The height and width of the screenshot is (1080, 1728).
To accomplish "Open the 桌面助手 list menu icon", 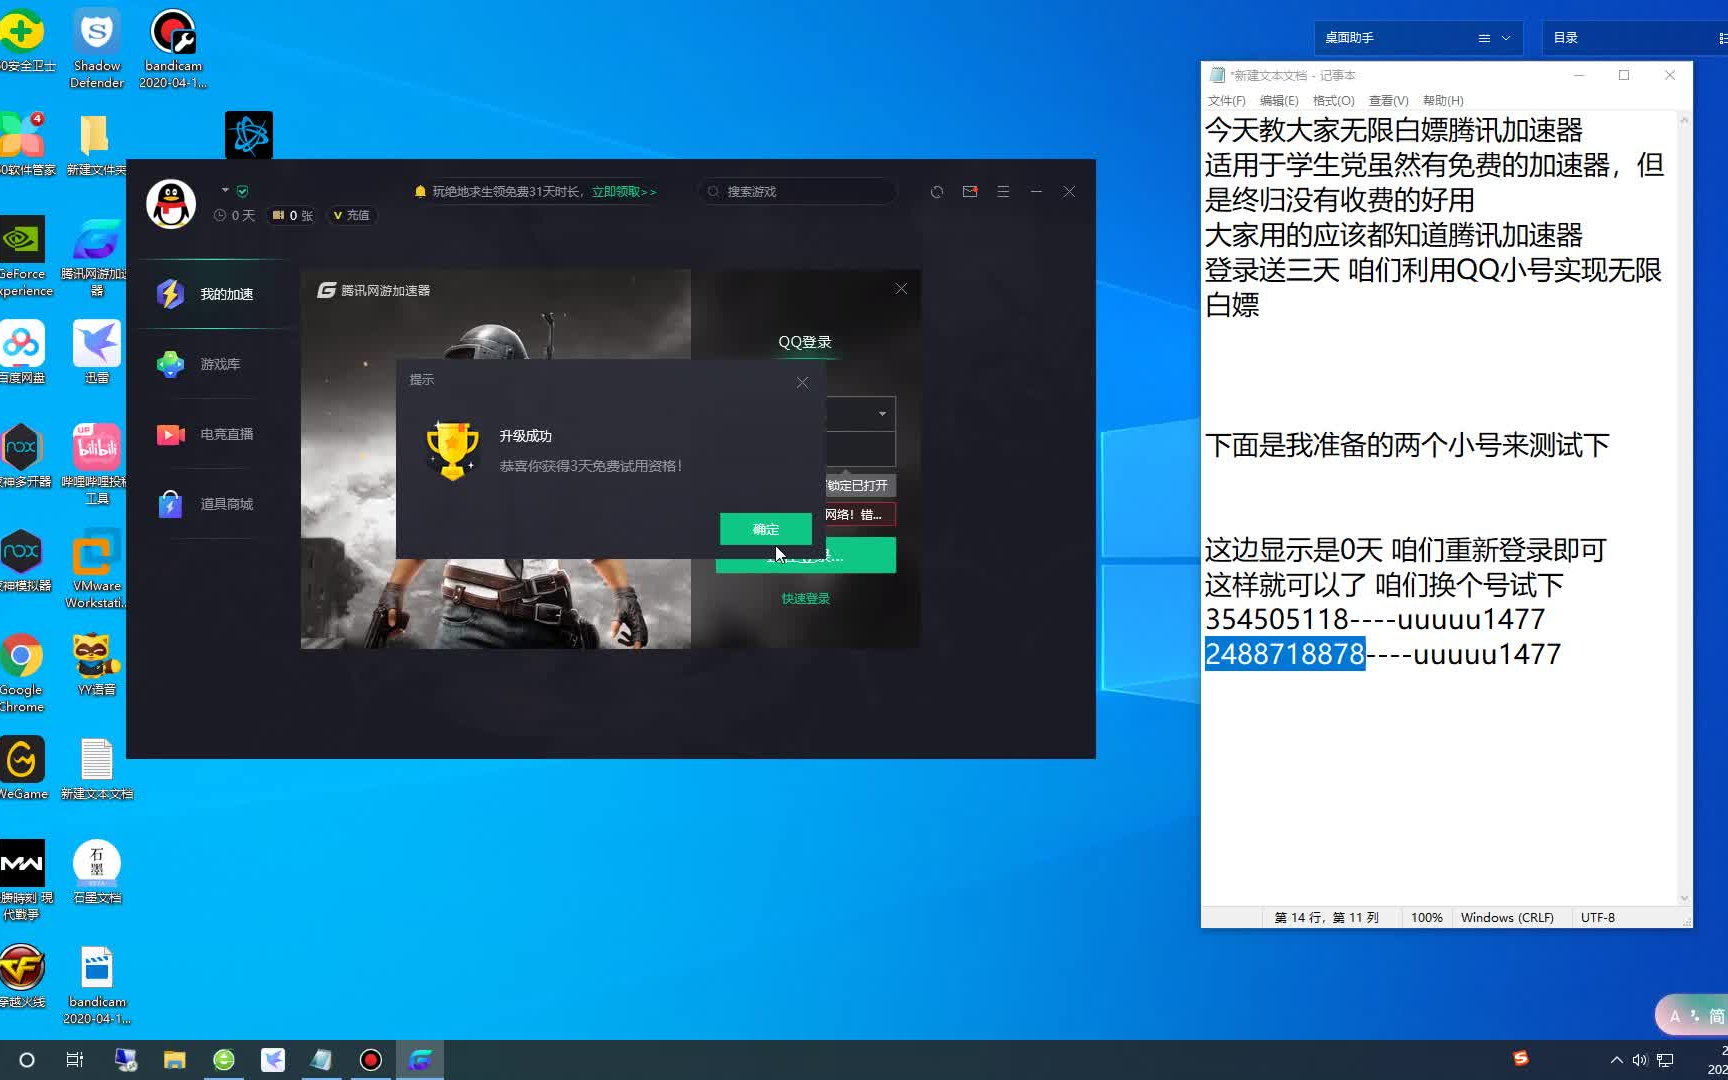I will (x=1484, y=38).
